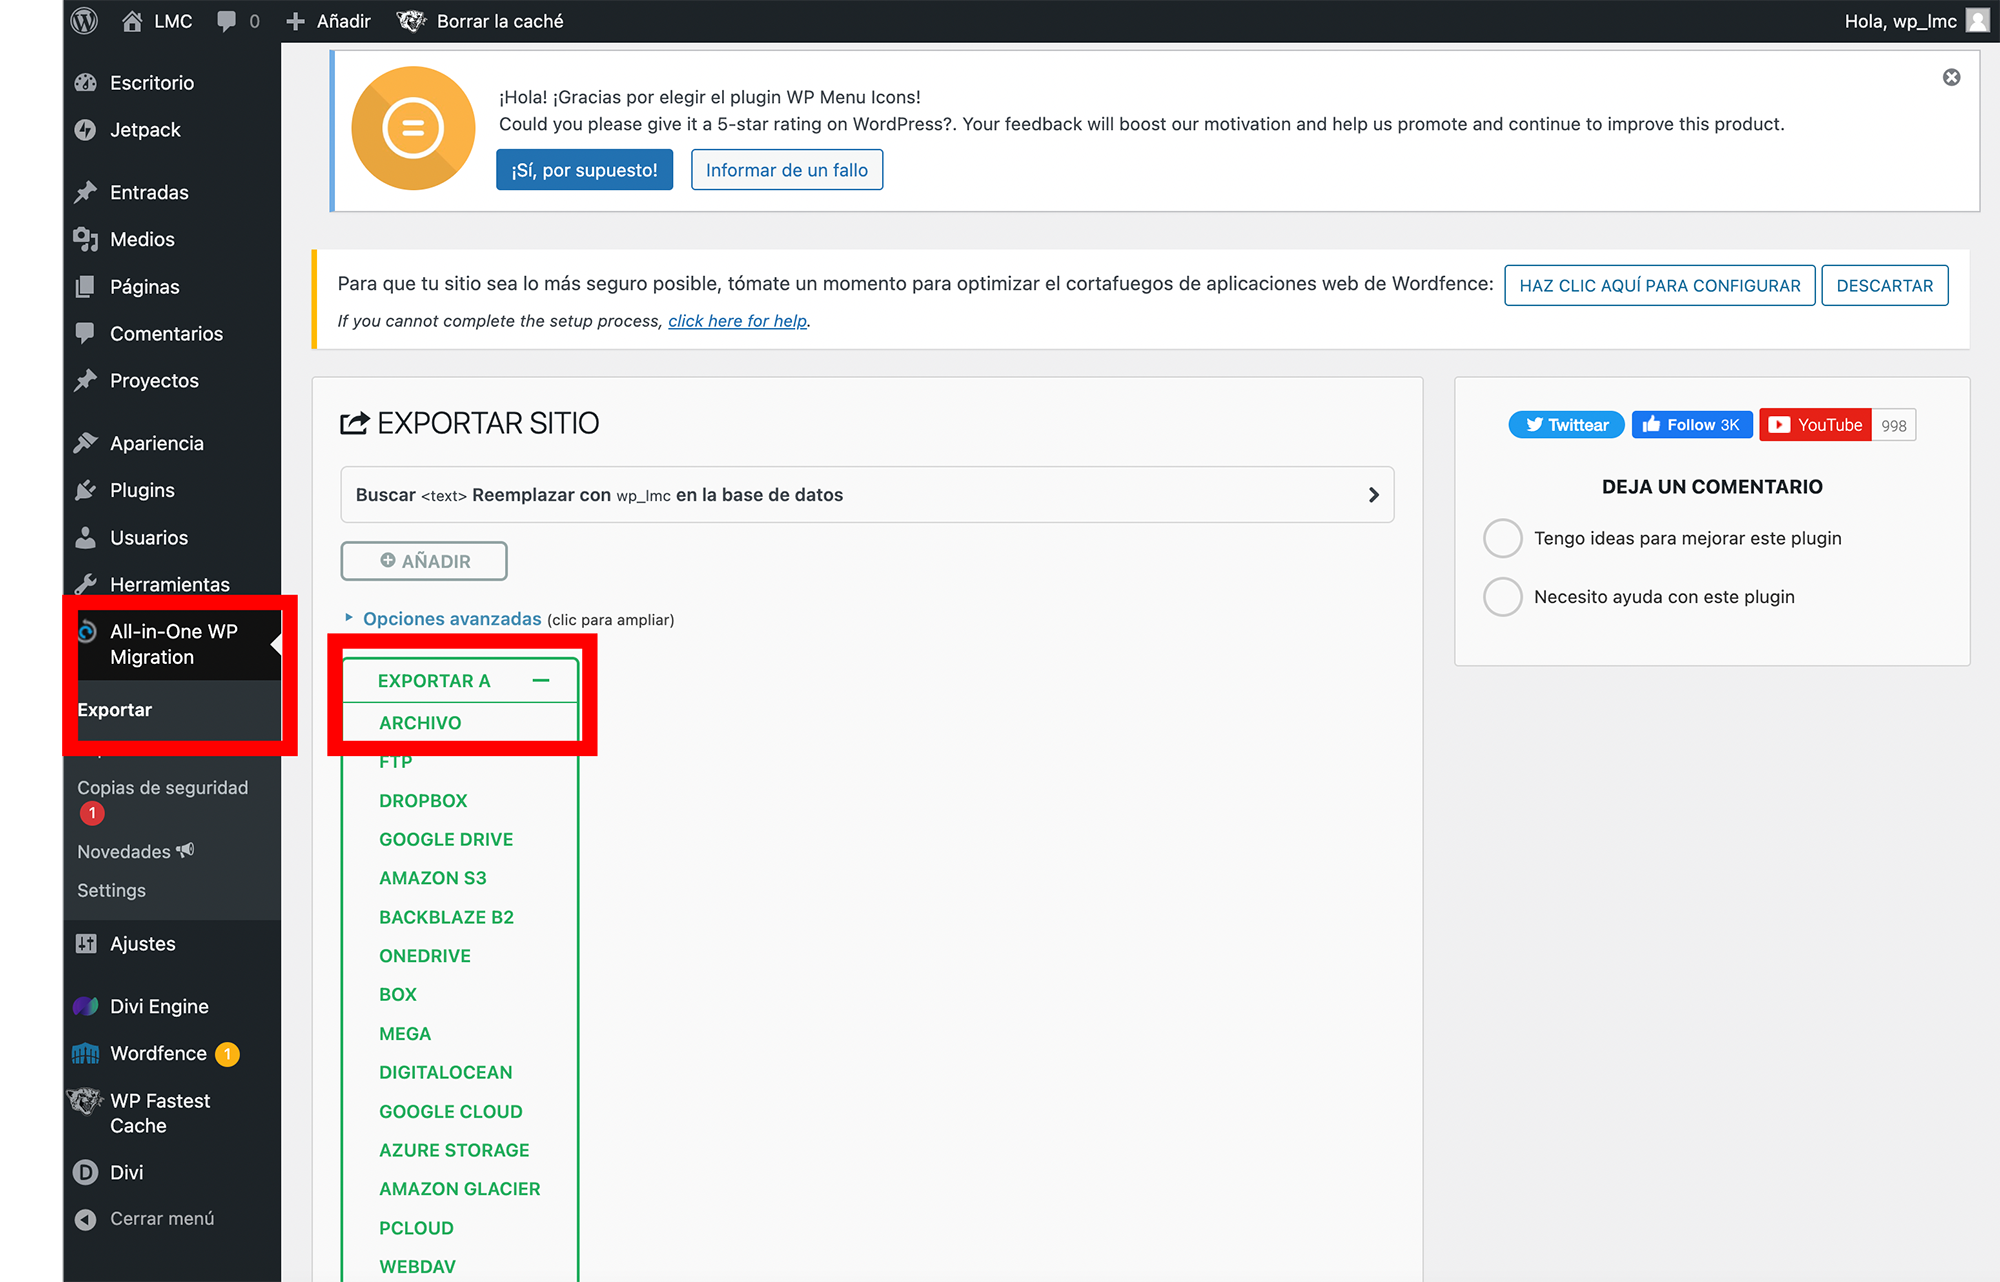Choose AZURE STORAGE export option

454,1151
